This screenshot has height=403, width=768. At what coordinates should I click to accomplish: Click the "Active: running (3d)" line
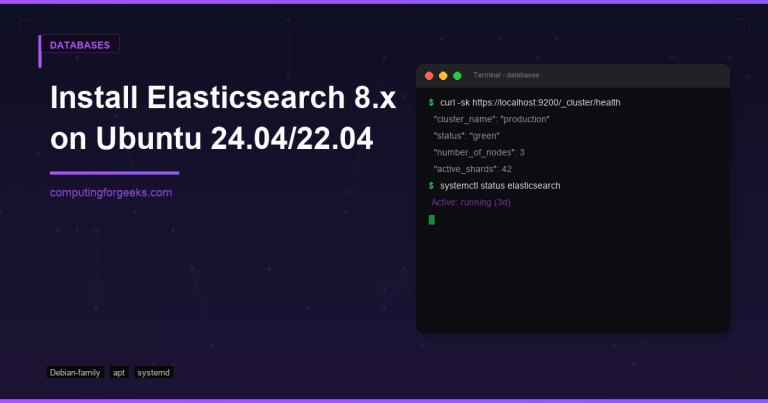(471, 202)
